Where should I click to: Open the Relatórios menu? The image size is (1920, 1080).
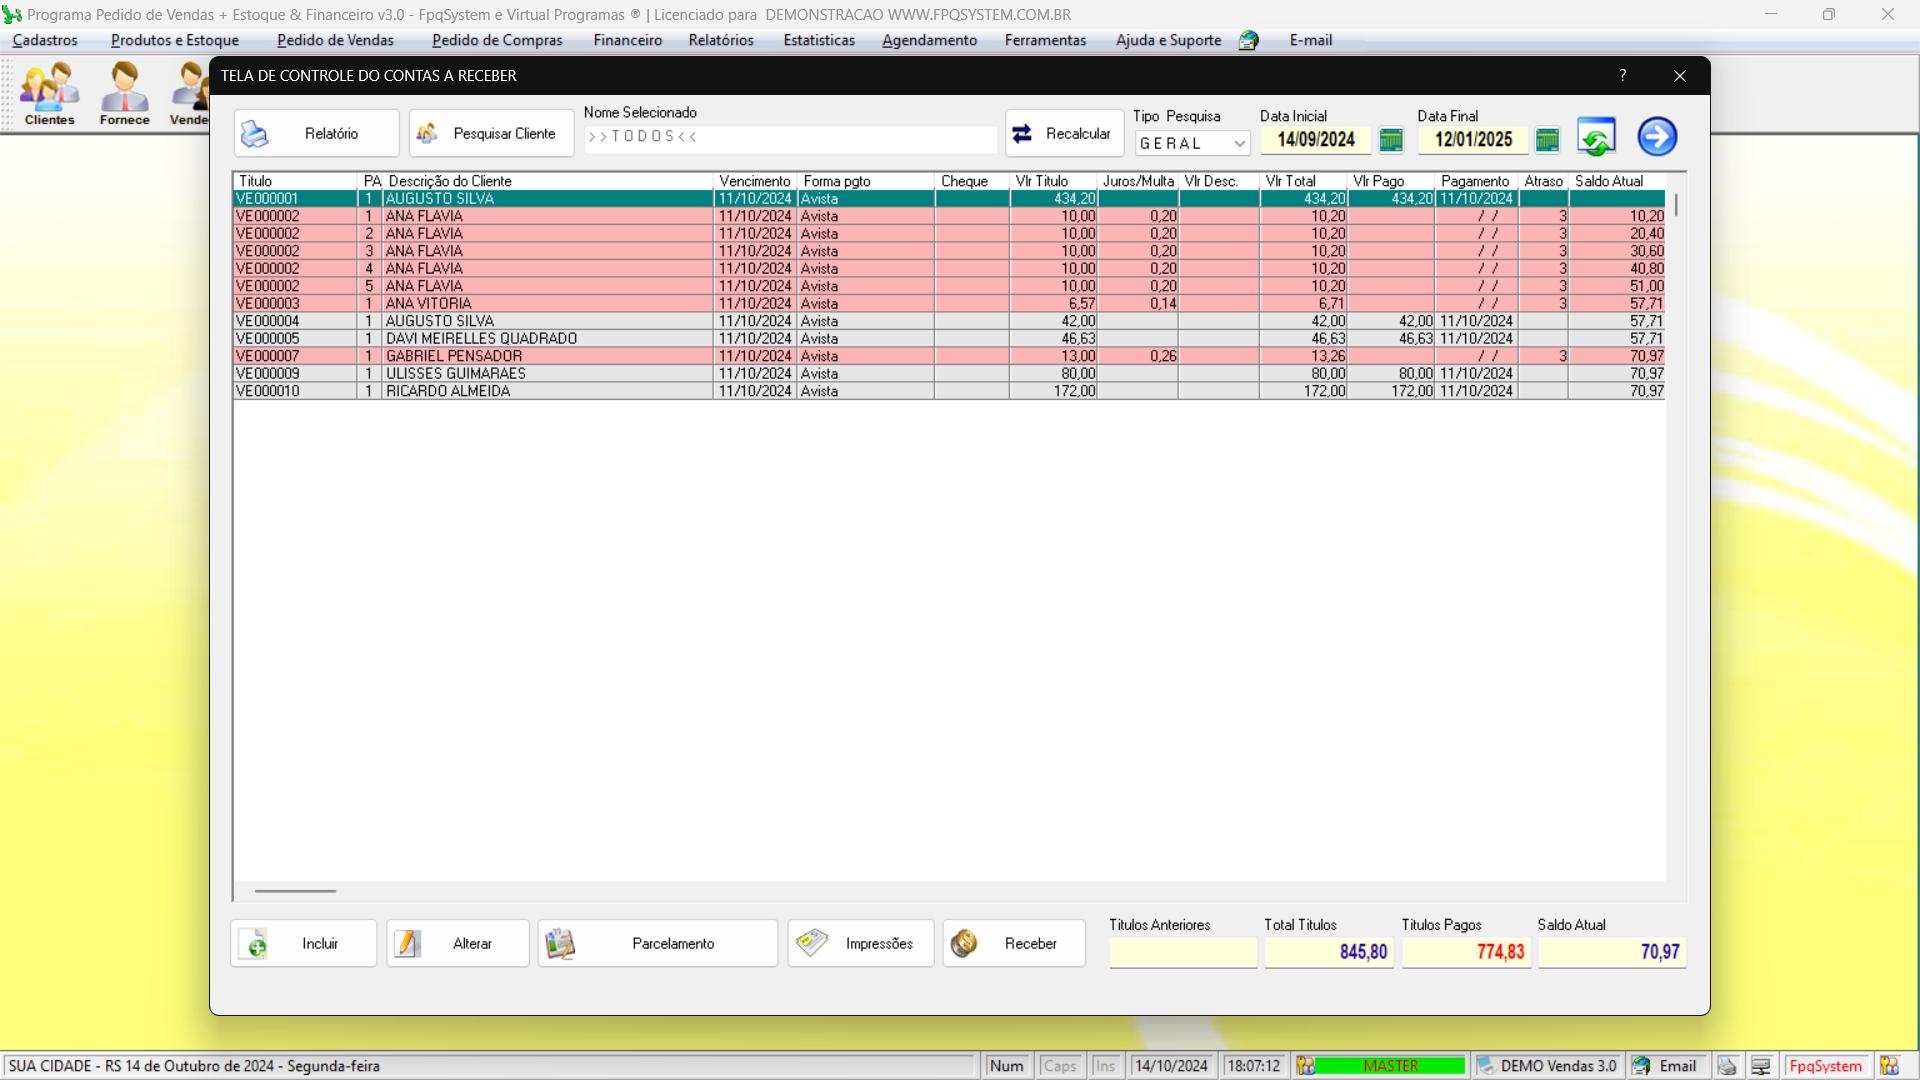[x=721, y=41]
